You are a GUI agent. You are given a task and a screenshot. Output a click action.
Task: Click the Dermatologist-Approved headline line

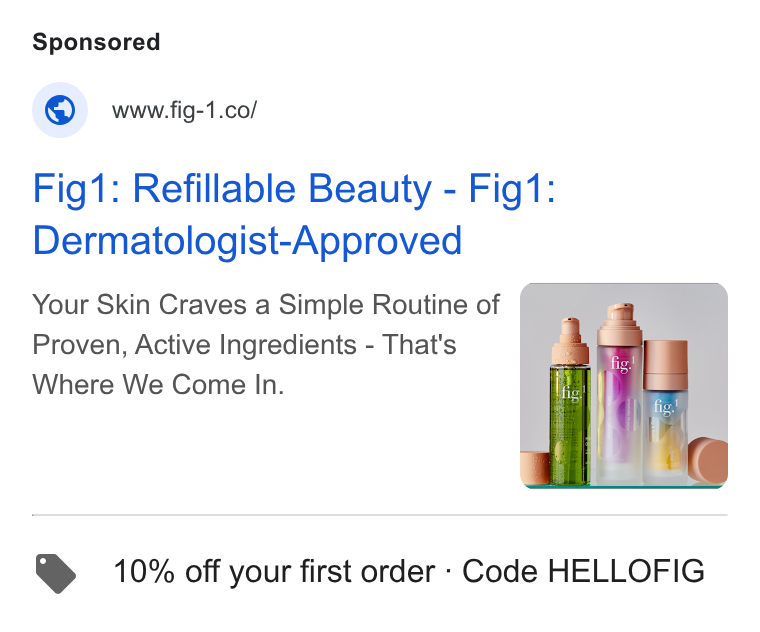click(x=247, y=240)
